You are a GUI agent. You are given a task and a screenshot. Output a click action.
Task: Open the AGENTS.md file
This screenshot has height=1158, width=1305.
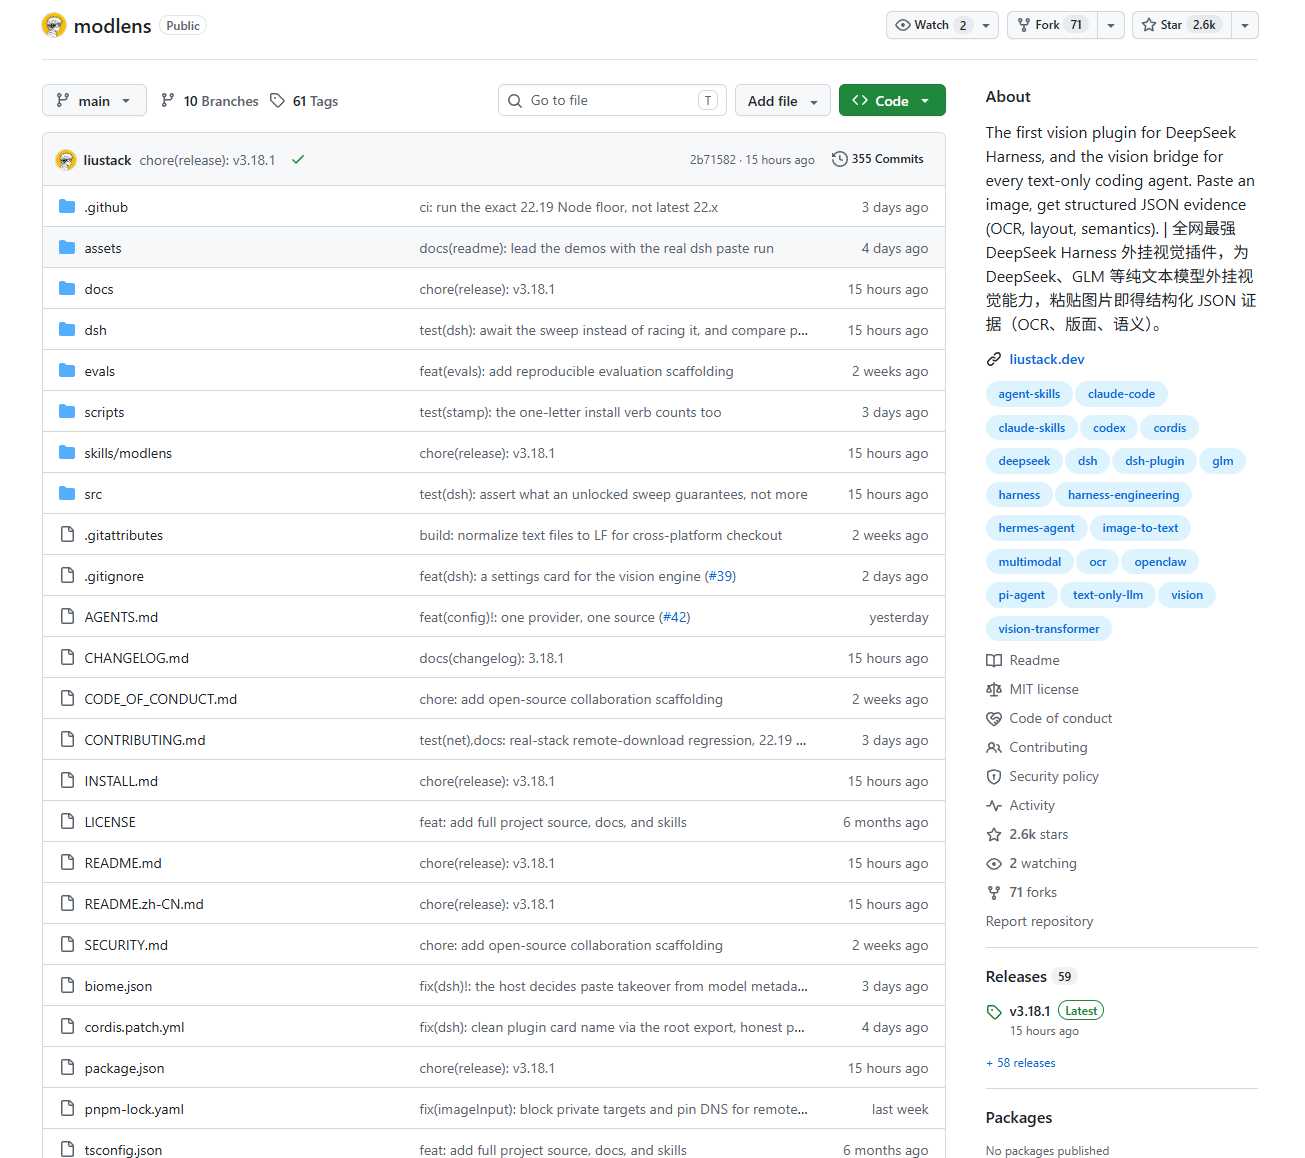click(121, 617)
